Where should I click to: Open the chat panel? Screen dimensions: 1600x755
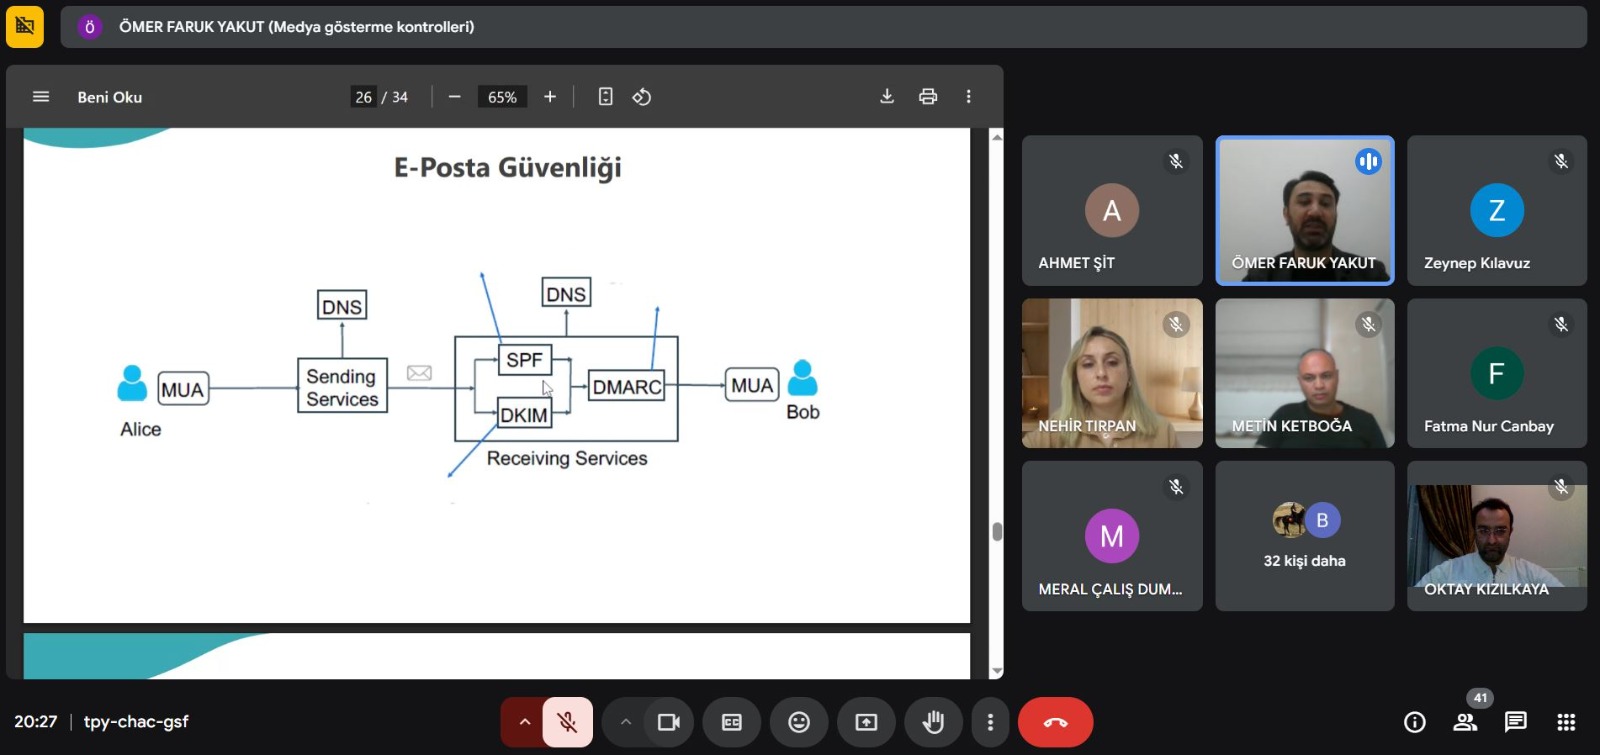pos(1515,722)
